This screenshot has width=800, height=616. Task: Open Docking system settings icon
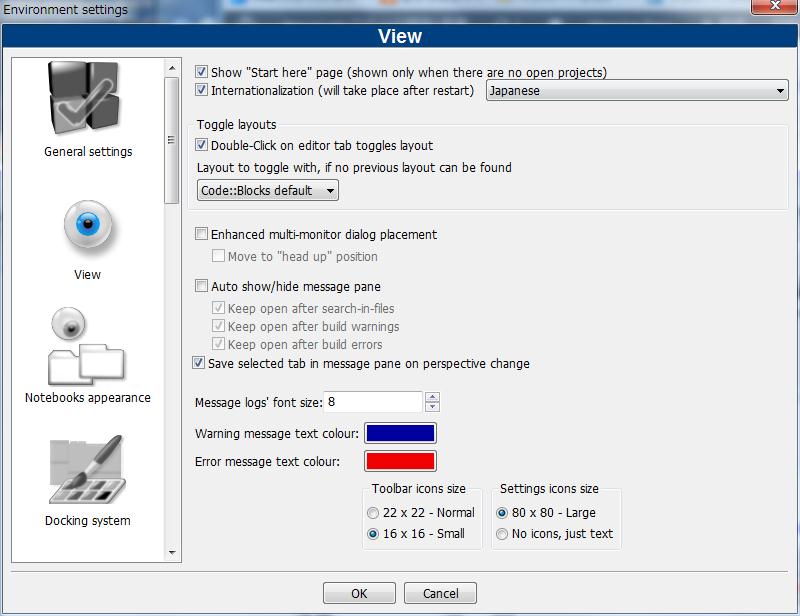[x=87, y=470]
